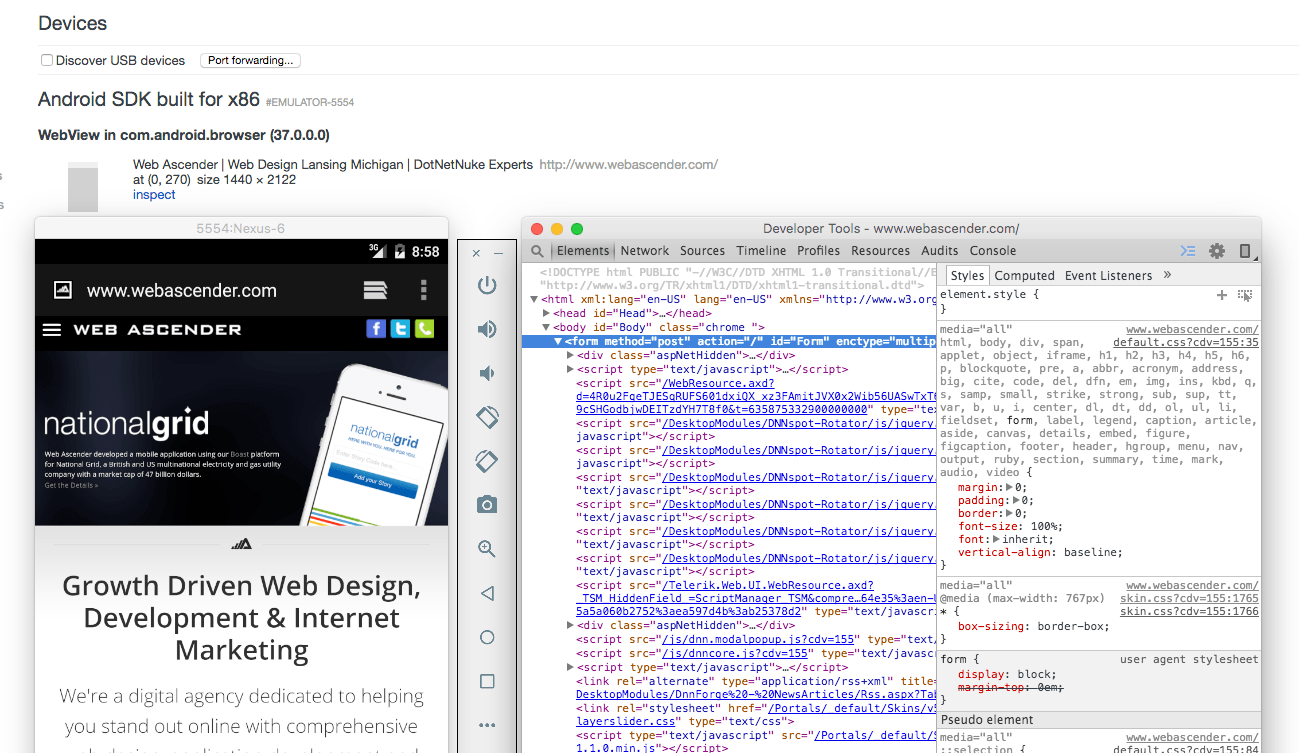Click the more options ellipsis below Overview button
The height and width of the screenshot is (753, 1299).
tap(487, 725)
